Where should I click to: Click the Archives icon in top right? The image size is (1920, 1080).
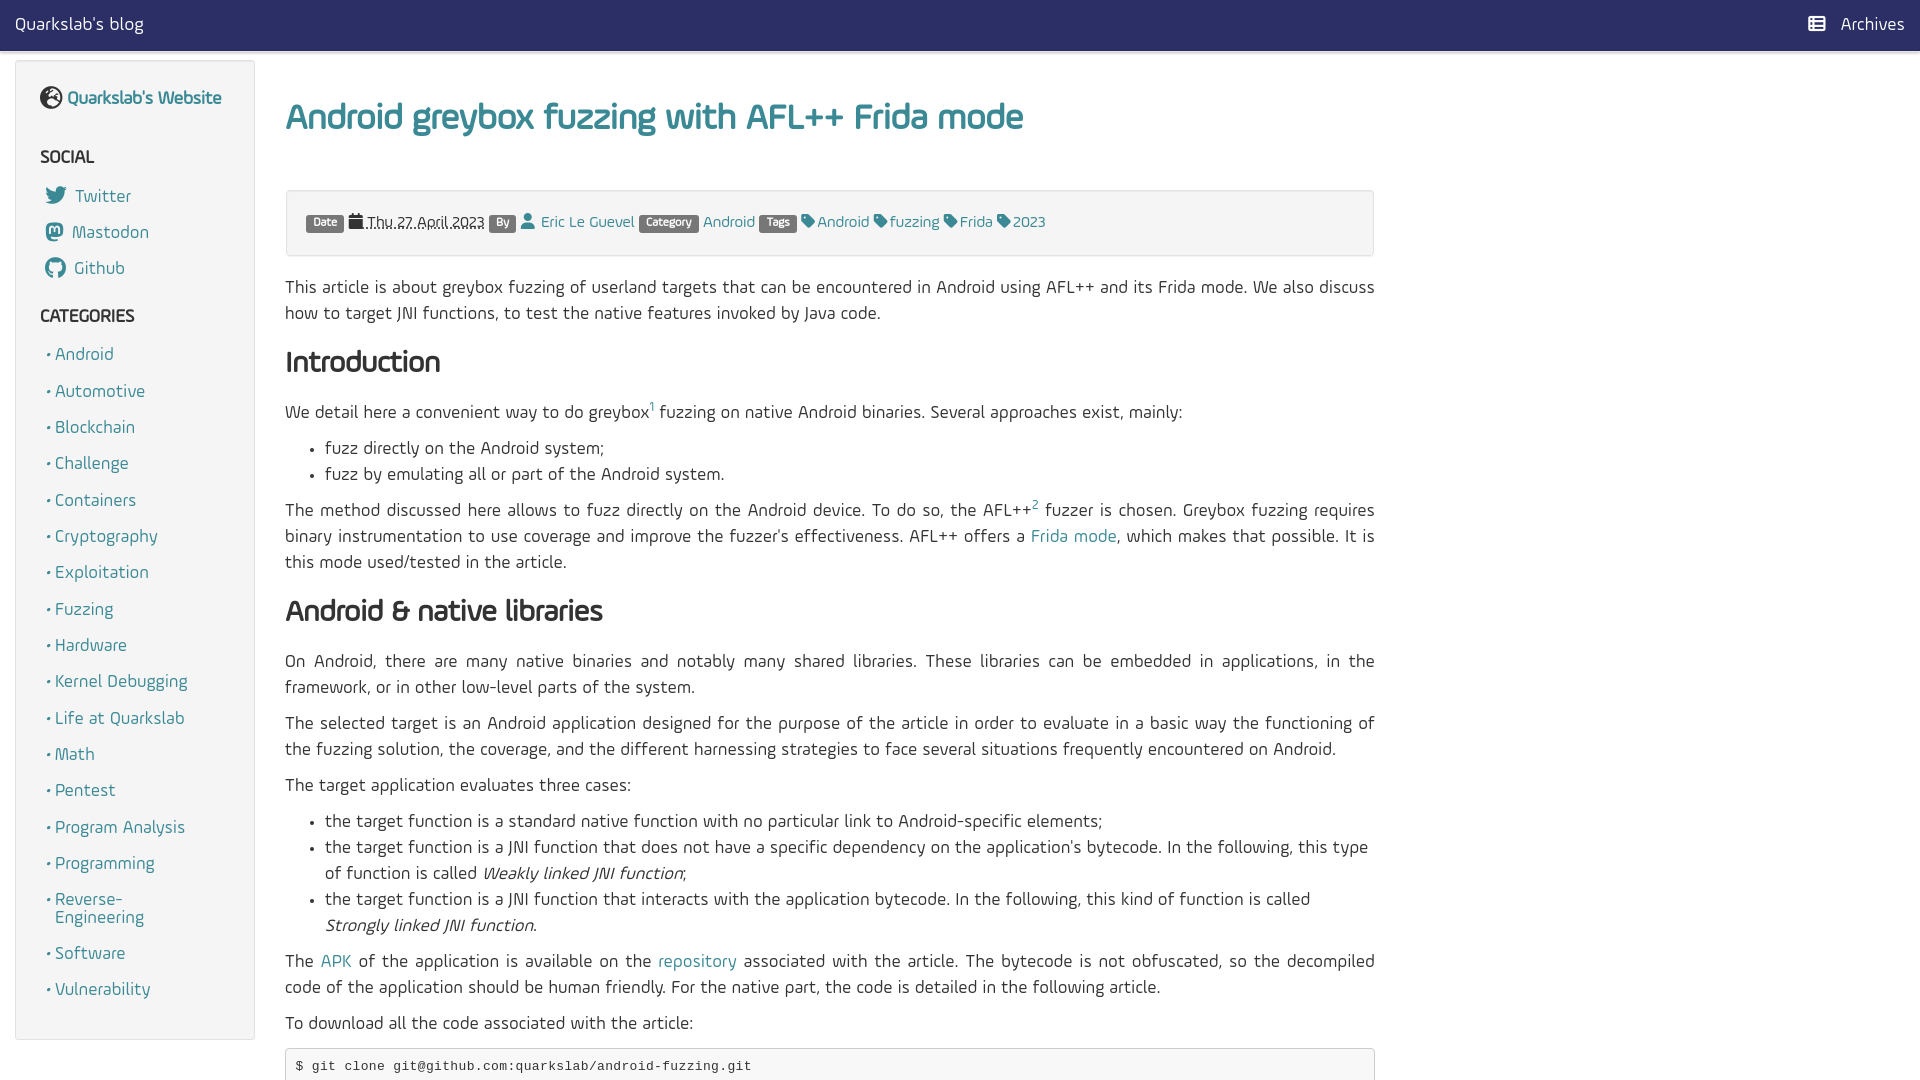pyautogui.click(x=1816, y=24)
